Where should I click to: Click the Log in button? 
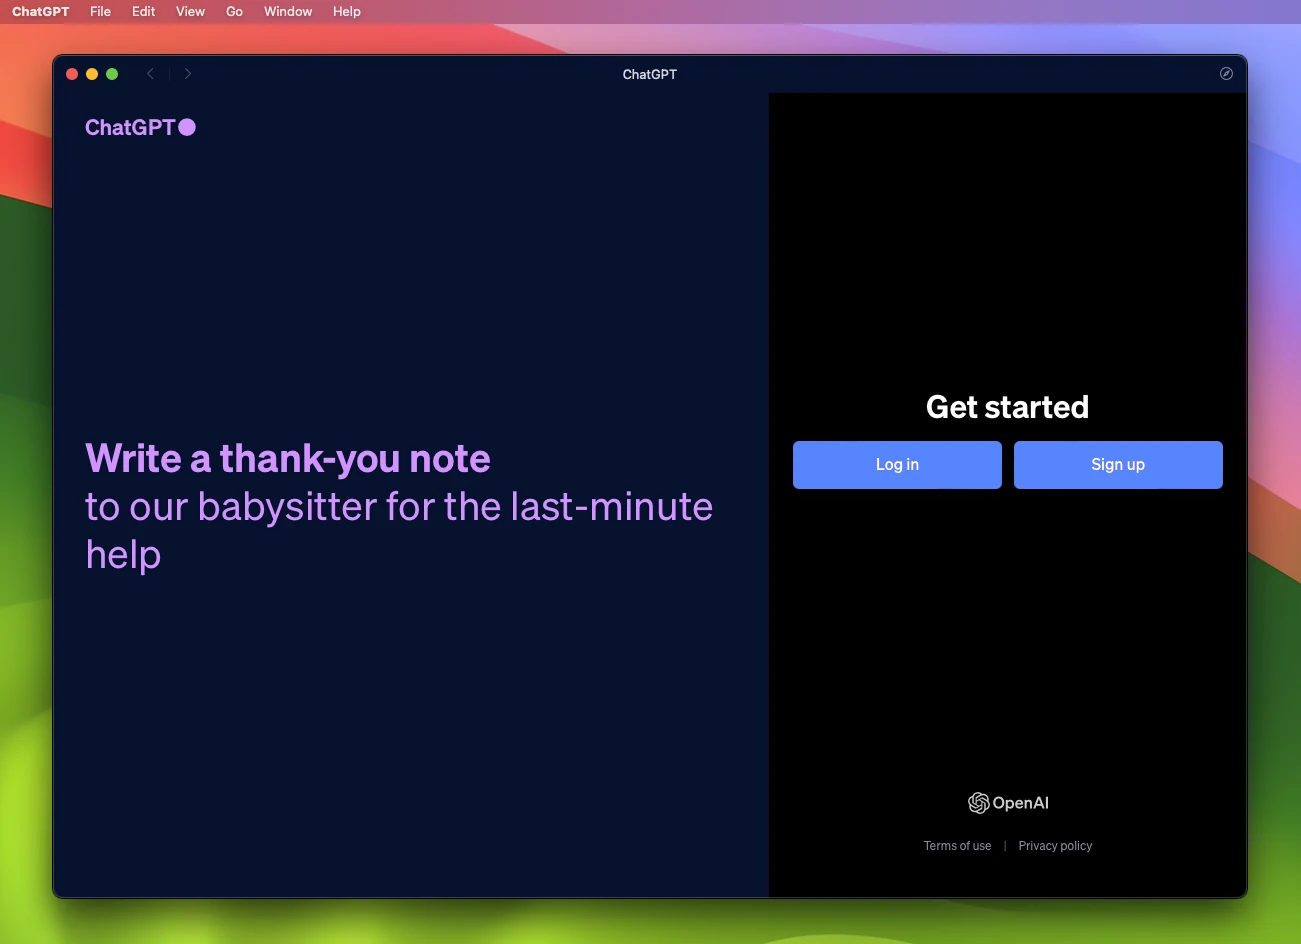pyautogui.click(x=896, y=464)
